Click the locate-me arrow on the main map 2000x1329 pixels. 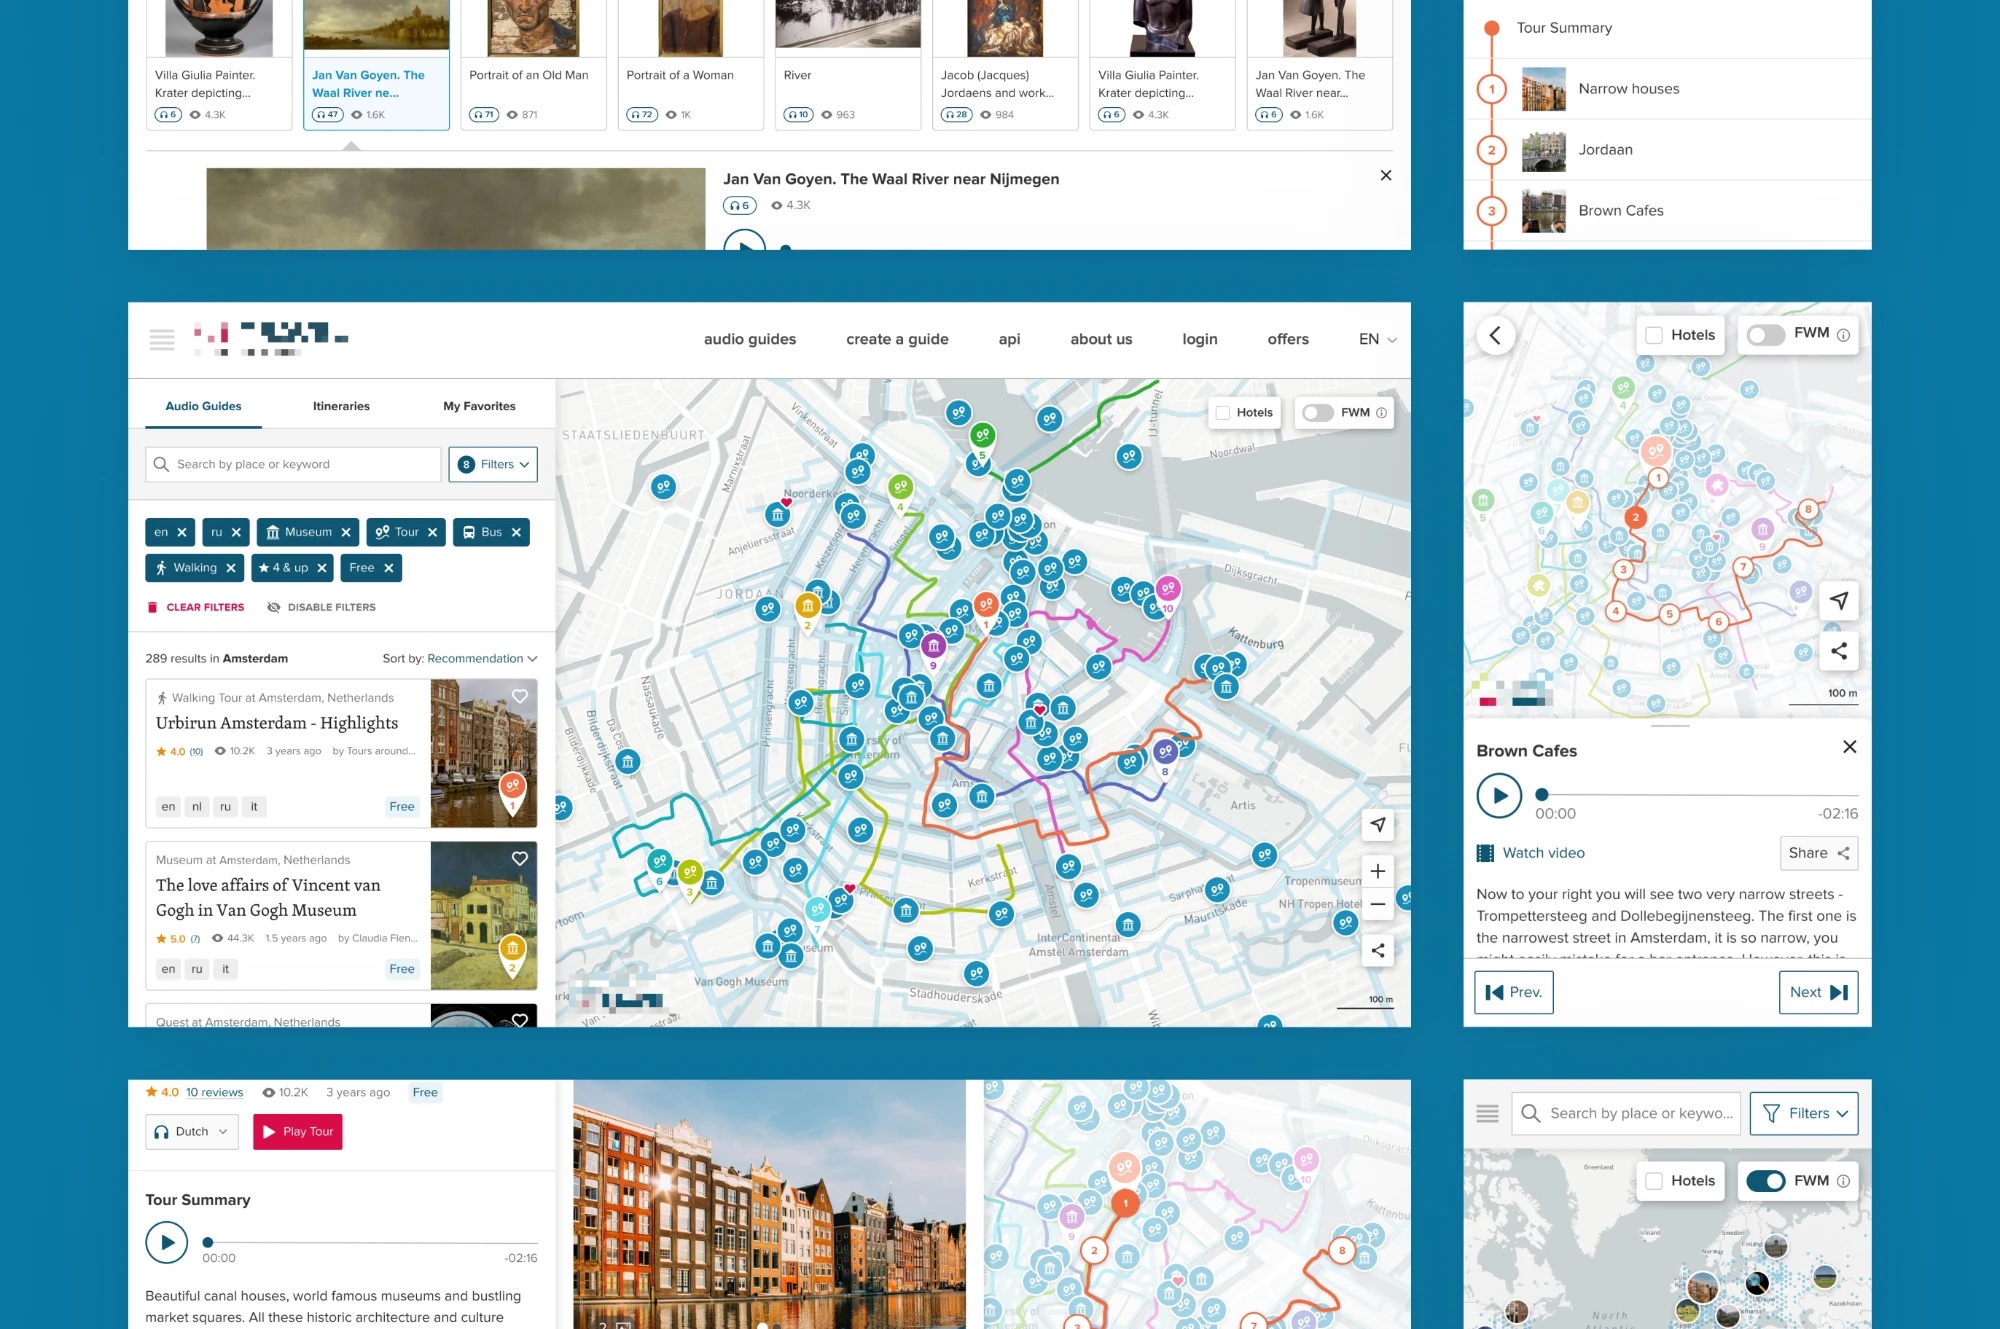coord(1377,825)
